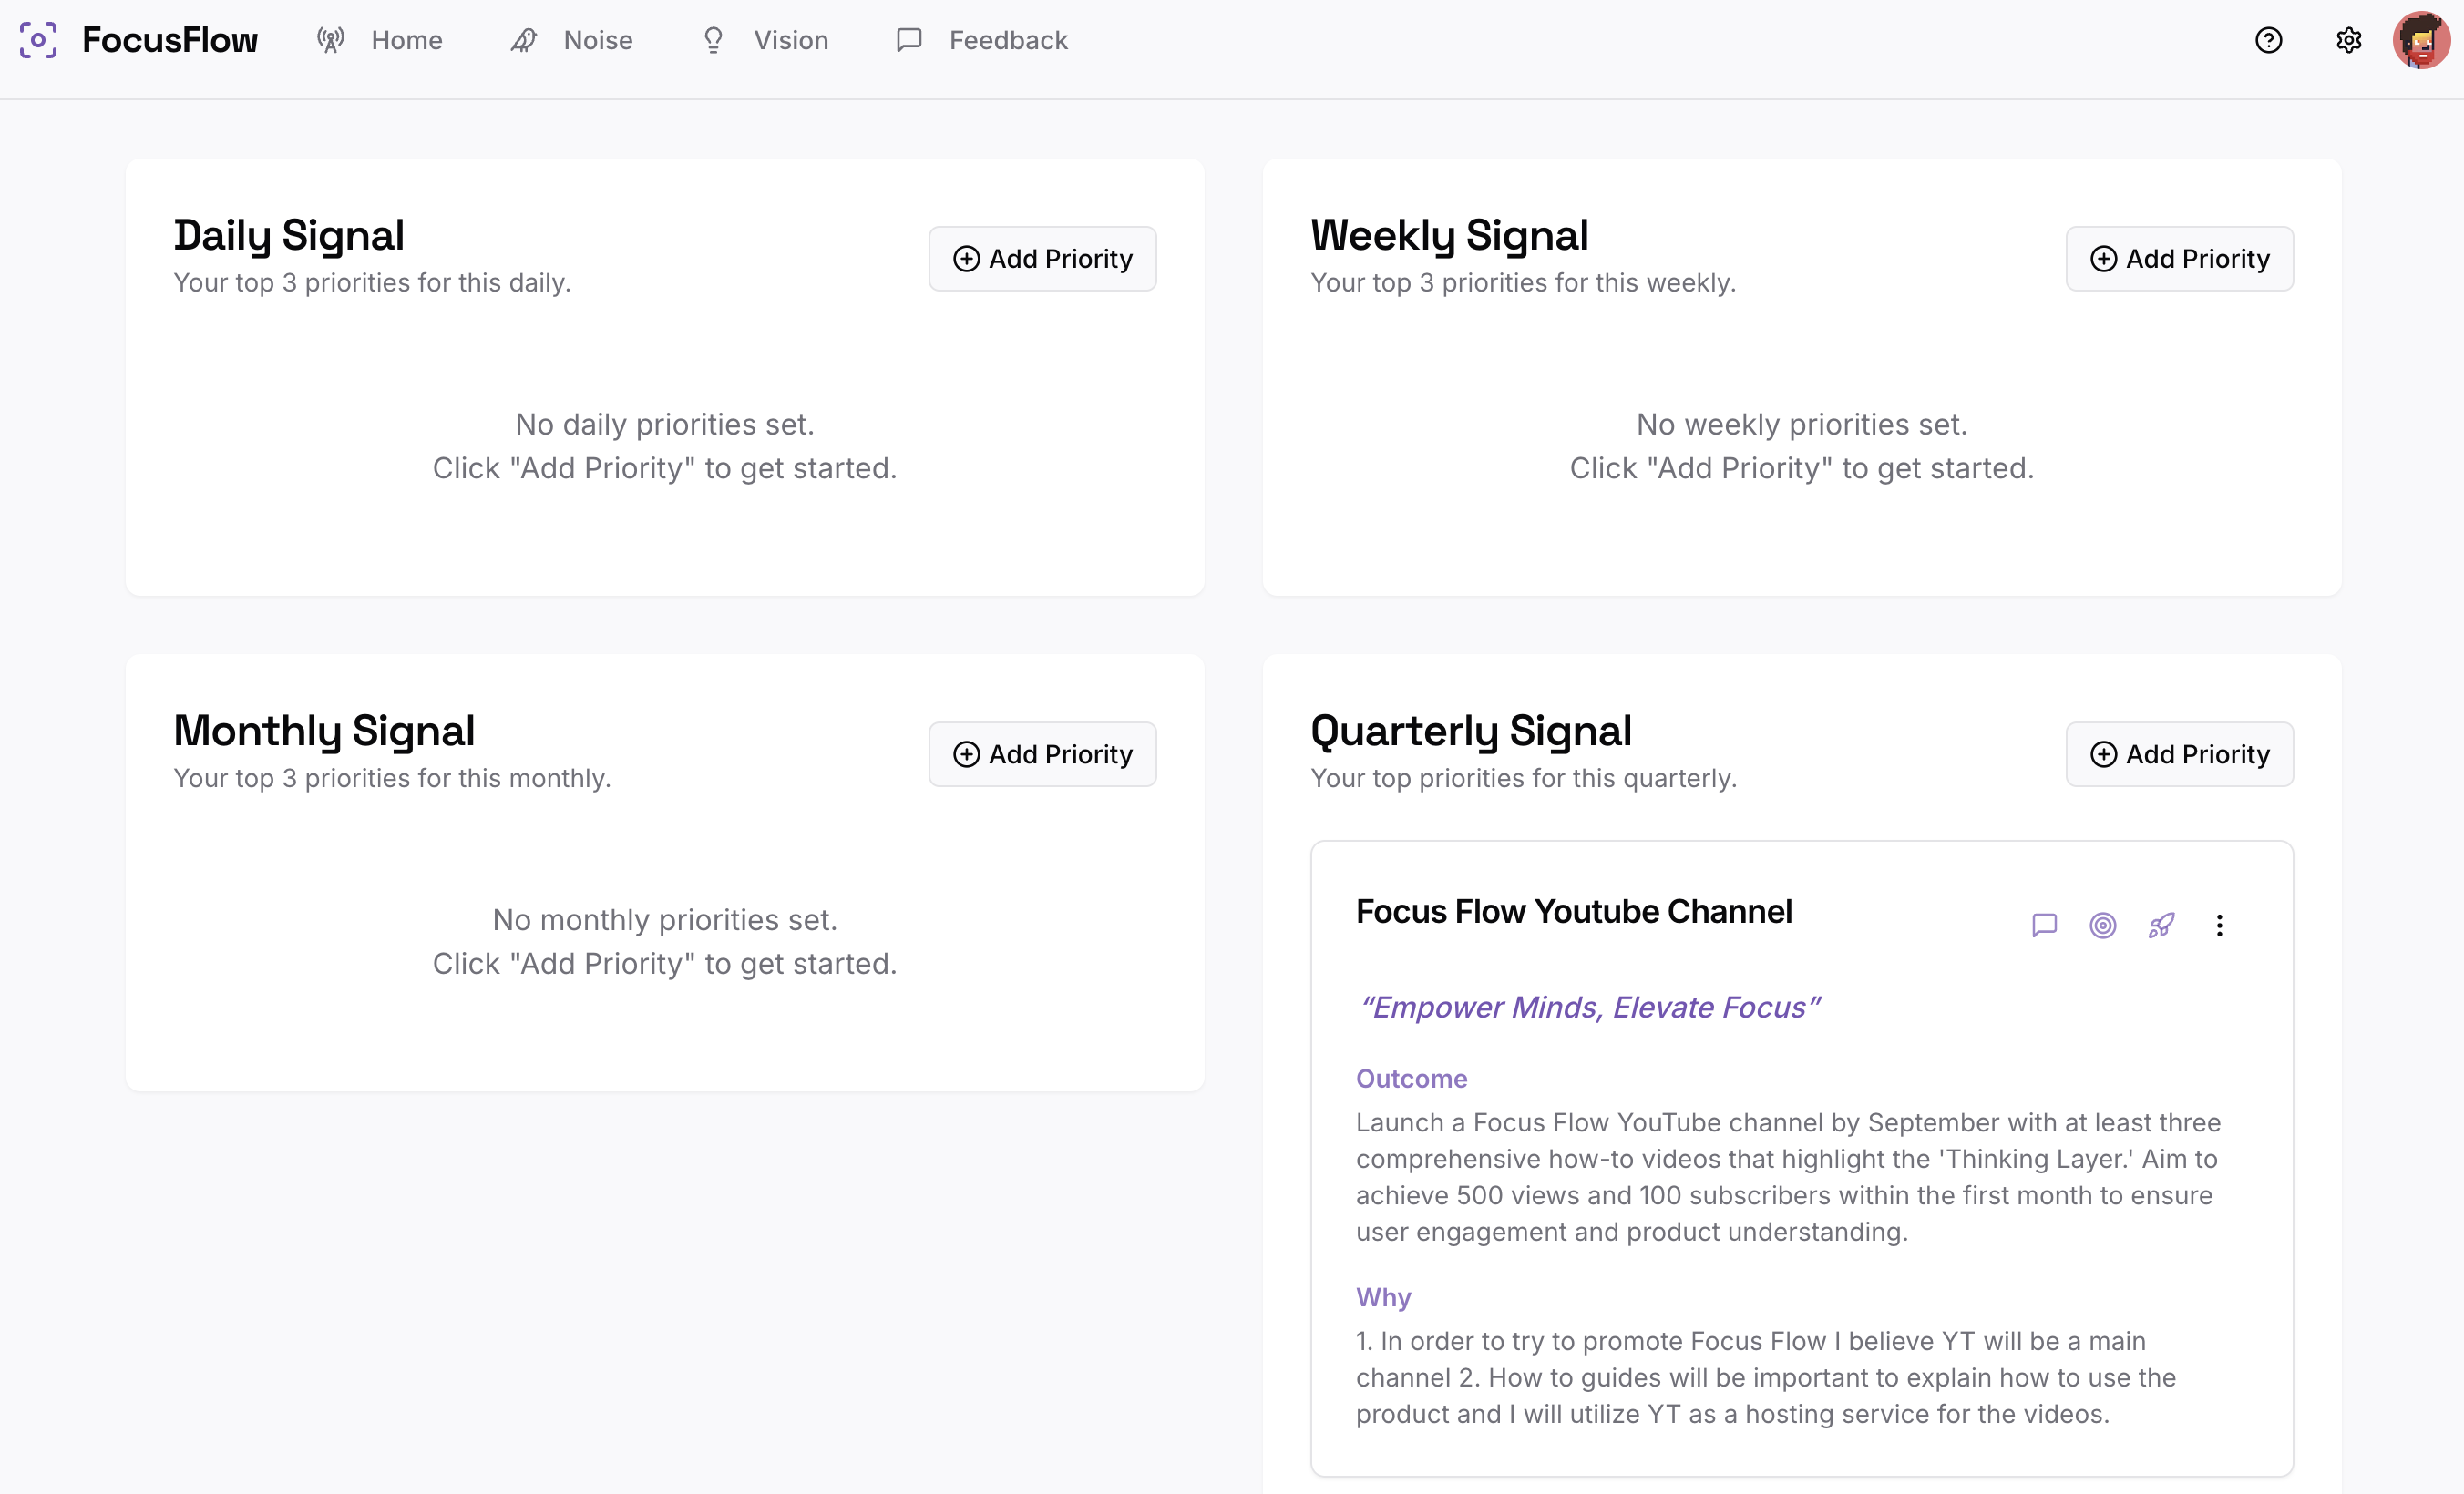Open the help question mark icon

coord(2268,40)
